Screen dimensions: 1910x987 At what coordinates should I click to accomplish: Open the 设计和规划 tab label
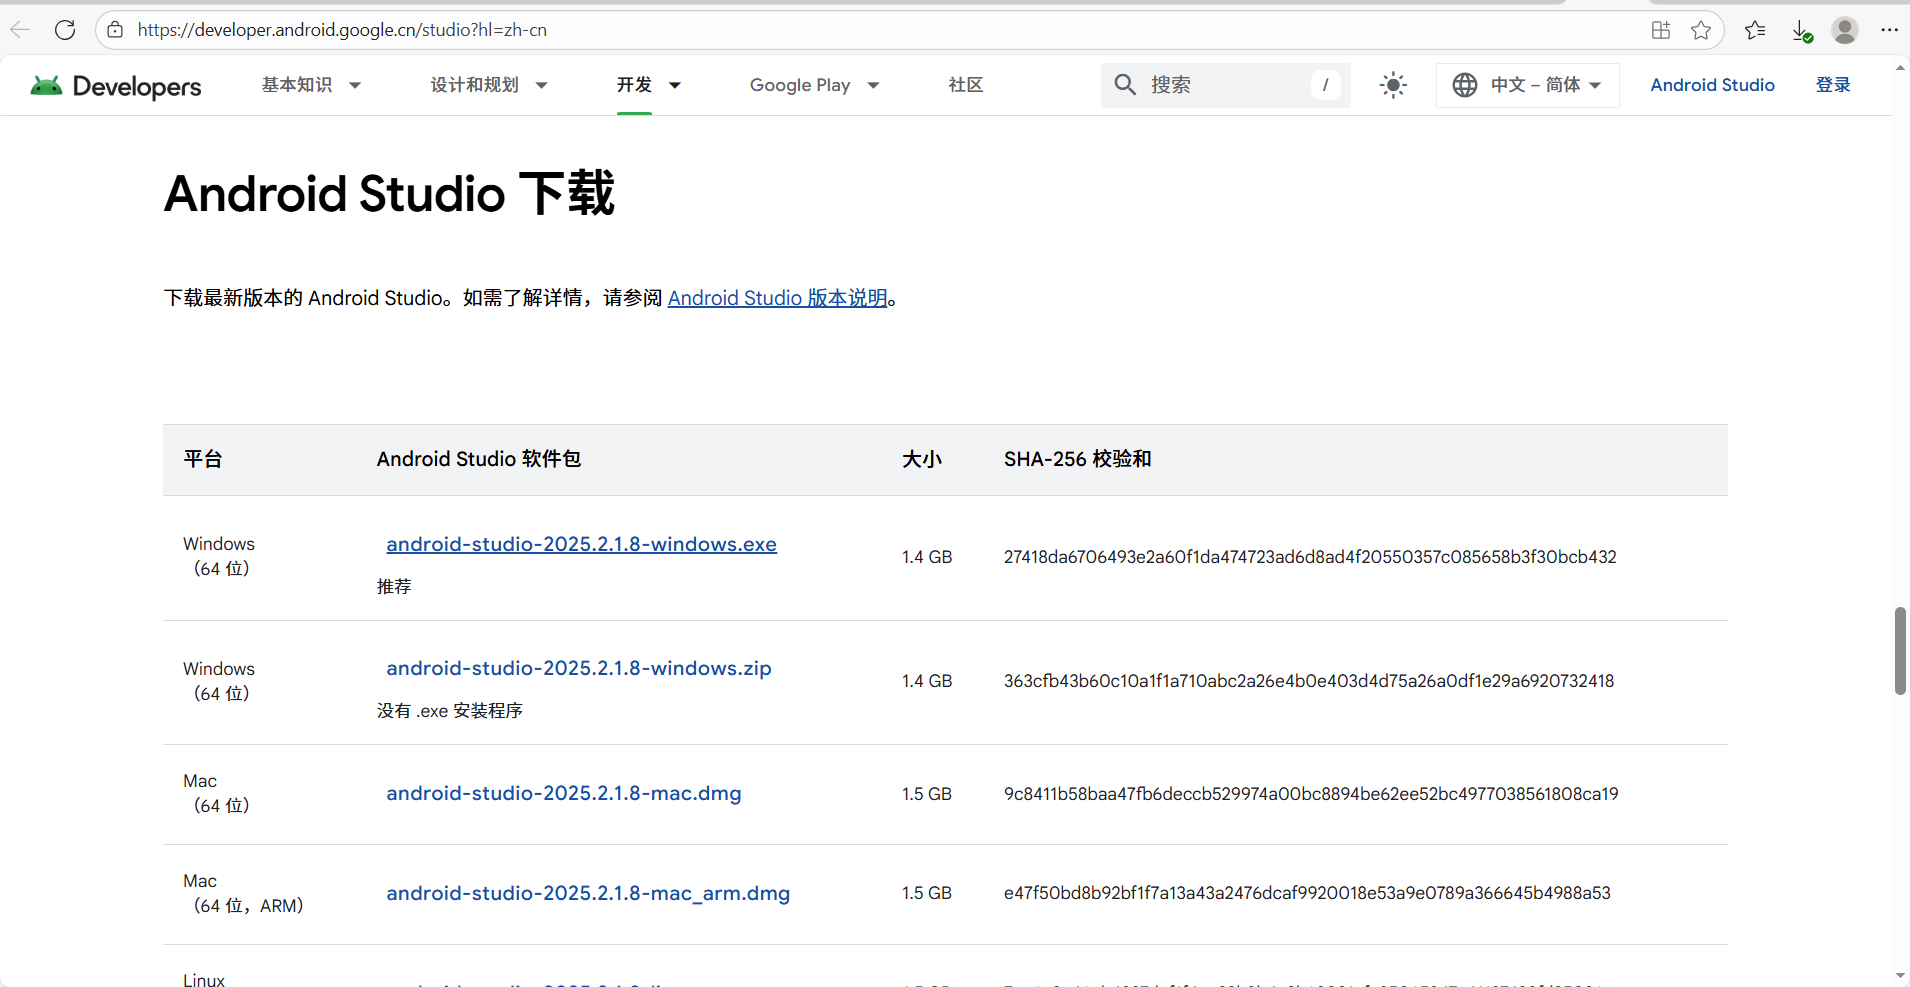pos(475,85)
